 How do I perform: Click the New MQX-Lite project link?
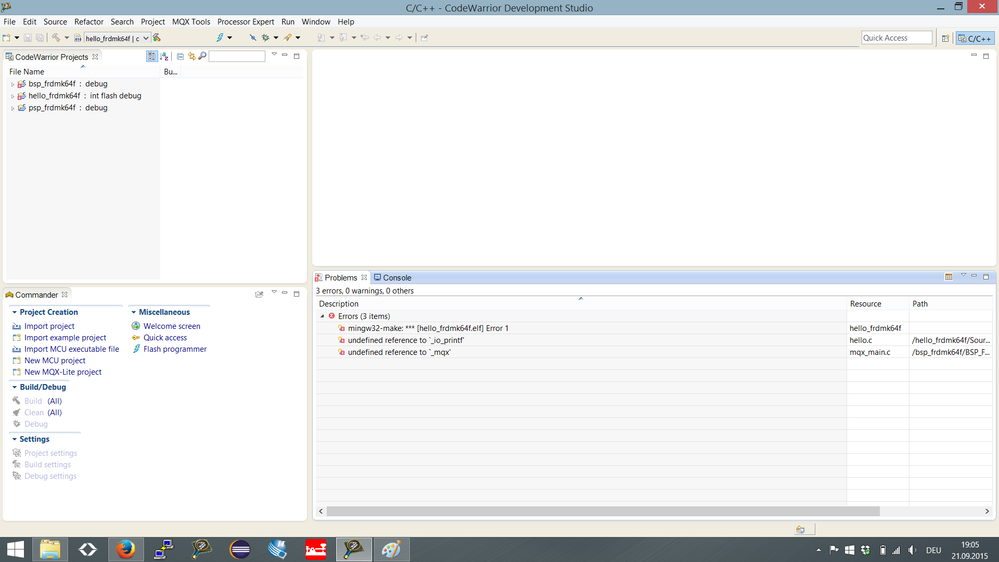tap(62, 372)
